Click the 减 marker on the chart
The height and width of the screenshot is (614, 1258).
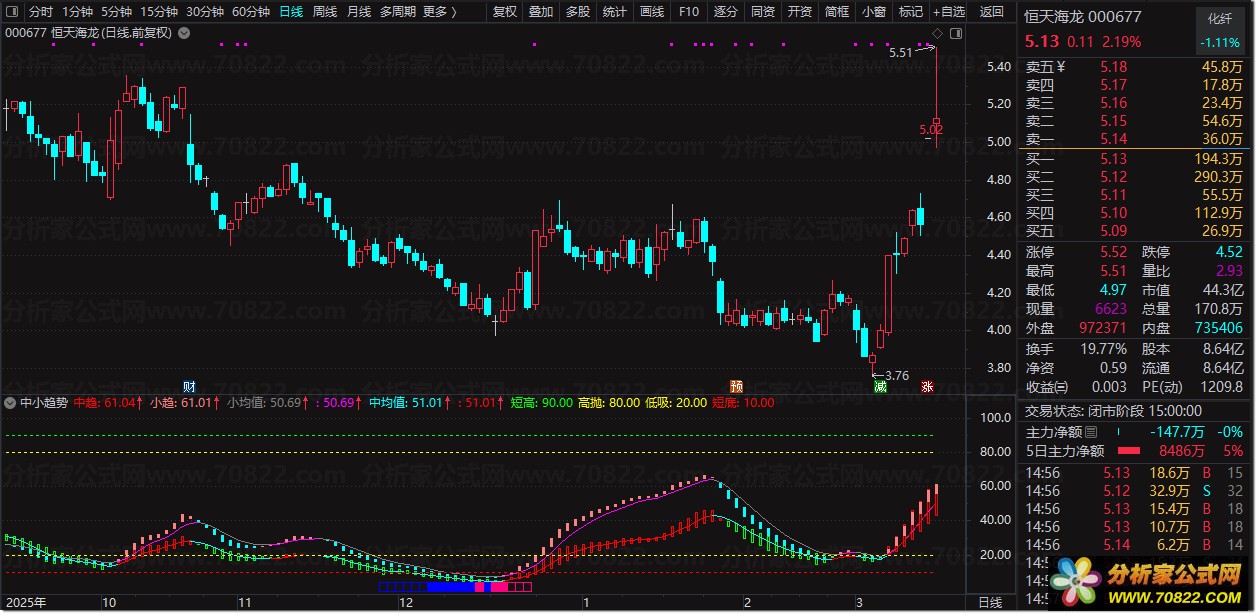point(880,386)
